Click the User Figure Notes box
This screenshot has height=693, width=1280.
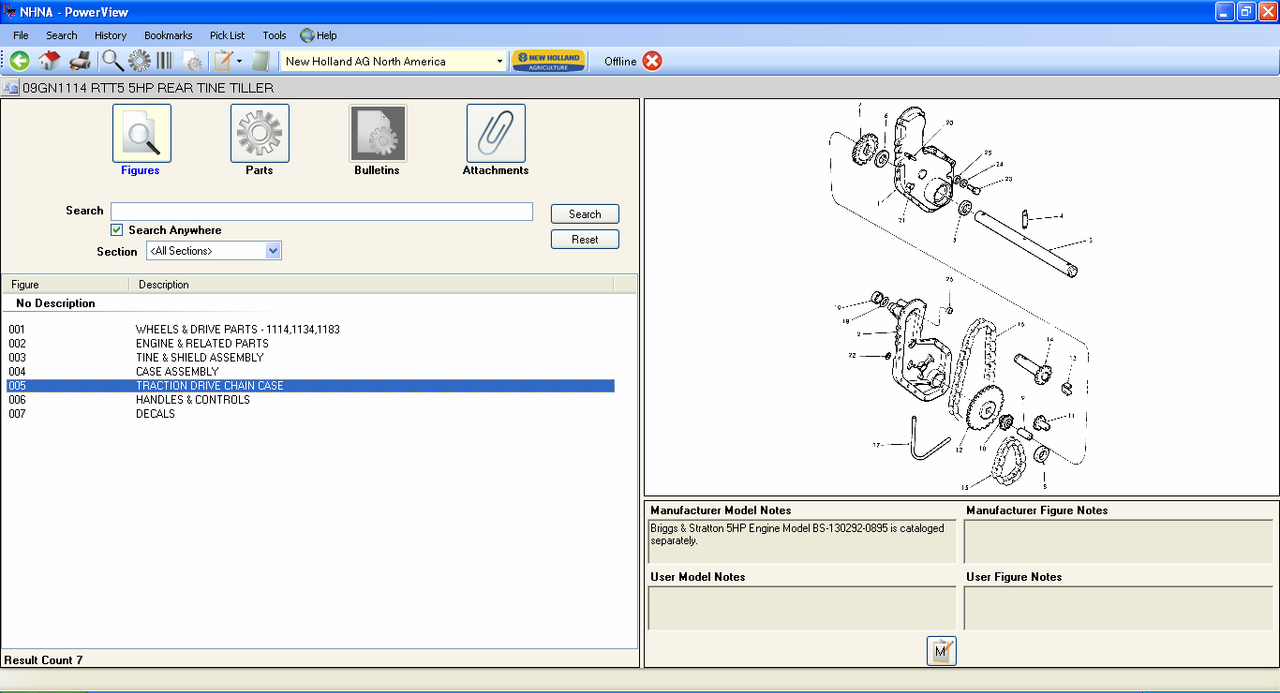pyautogui.click(x=1118, y=608)
